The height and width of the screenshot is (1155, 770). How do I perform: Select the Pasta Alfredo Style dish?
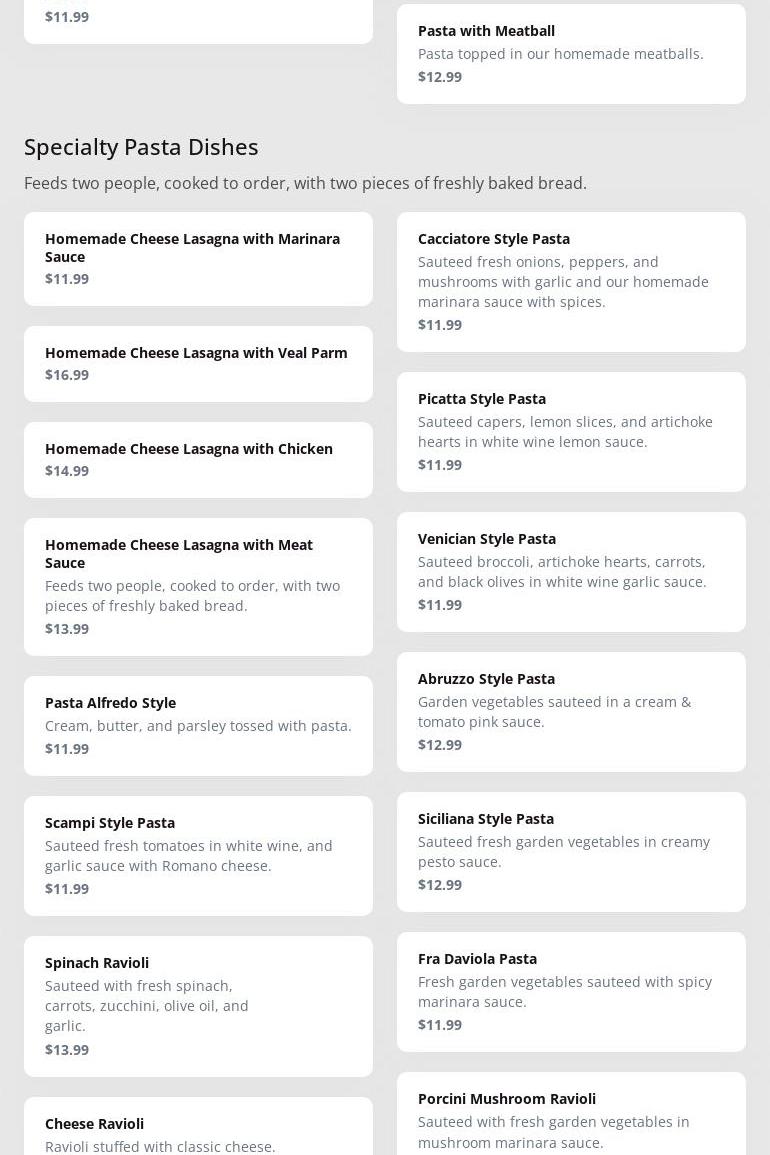click(198, 725)
